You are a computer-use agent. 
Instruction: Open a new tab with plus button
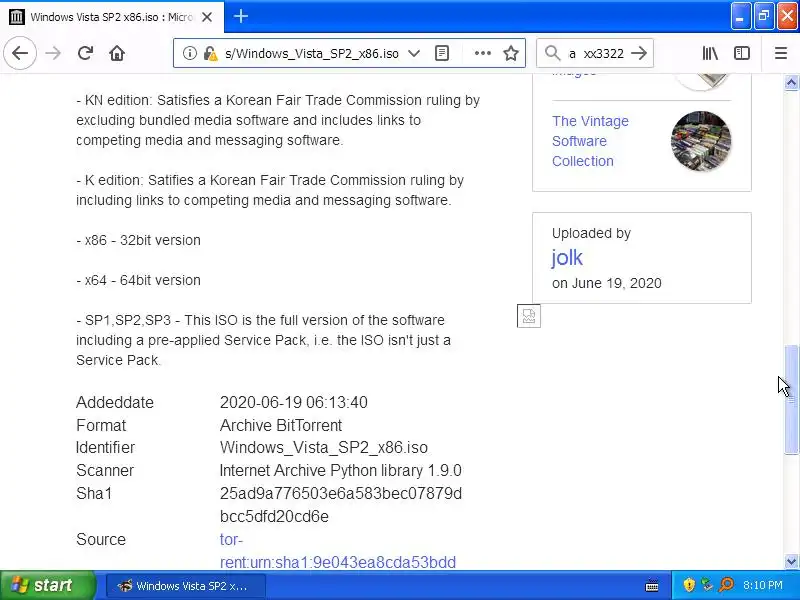pos(241,16)
